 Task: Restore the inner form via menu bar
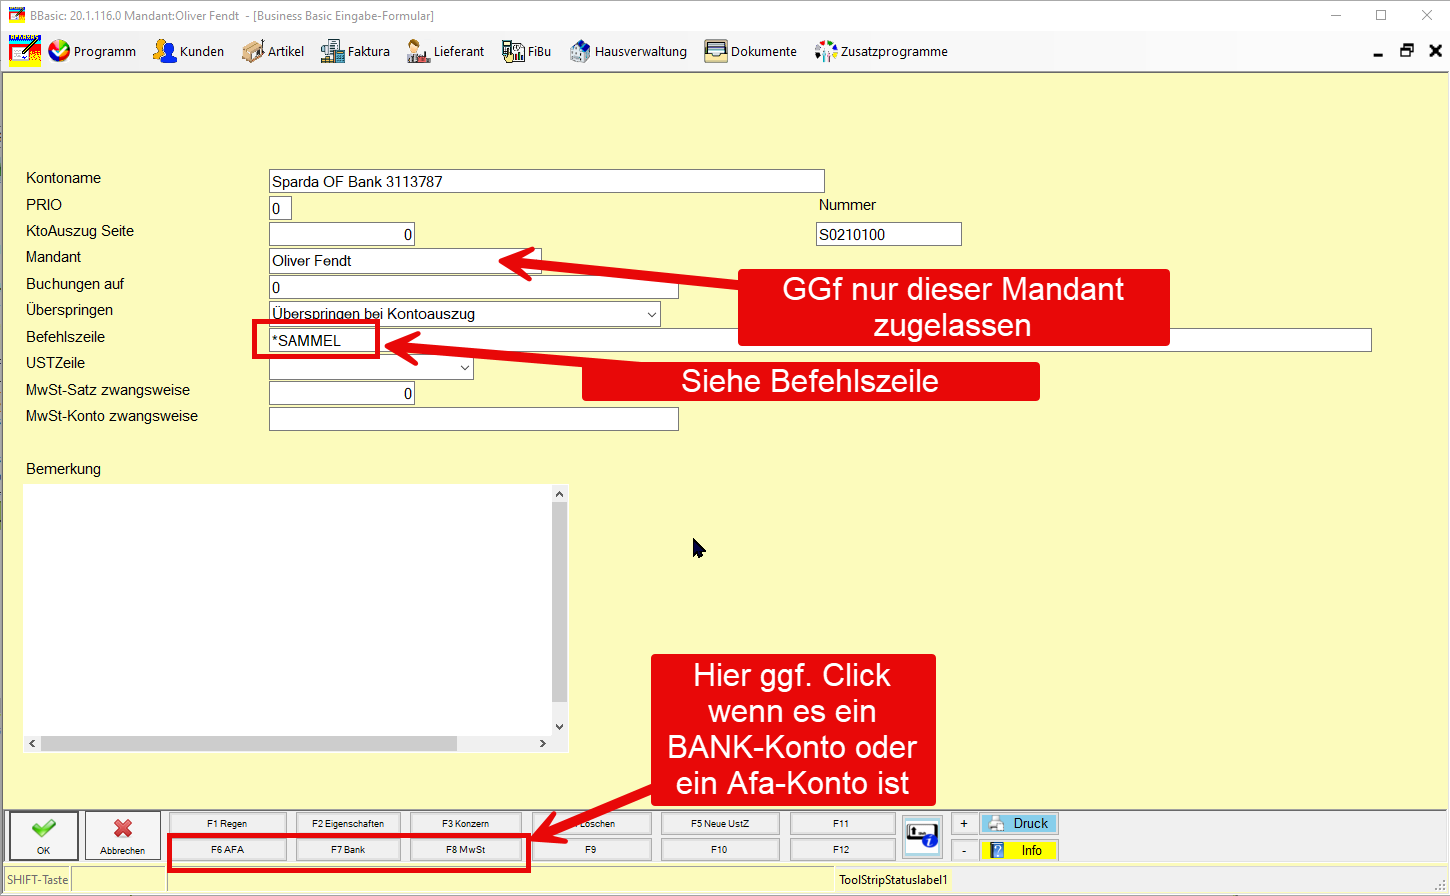pos(1407,51)
